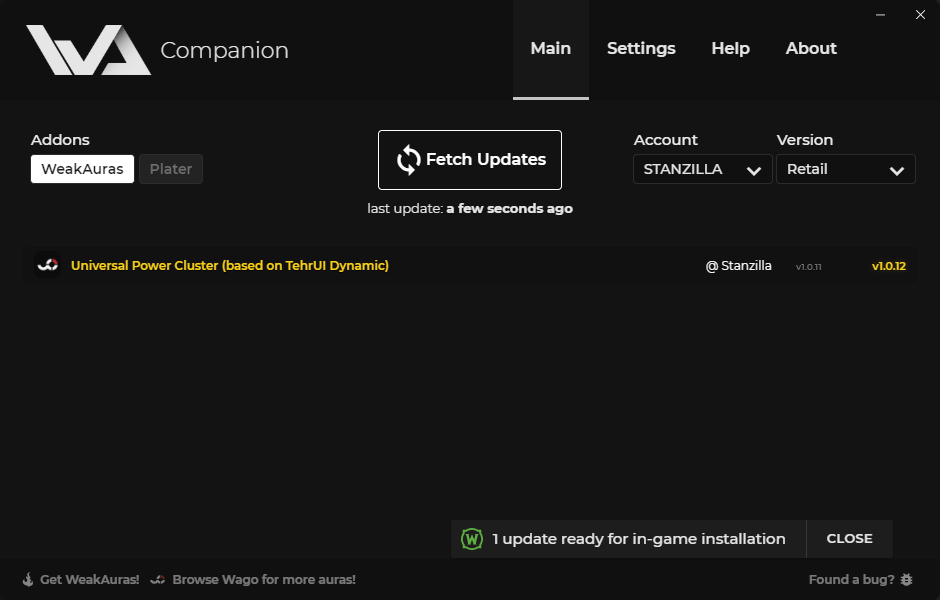Switch to the Main tab
The height and width of the screenshot is (600, 940).
pos(551,49)
